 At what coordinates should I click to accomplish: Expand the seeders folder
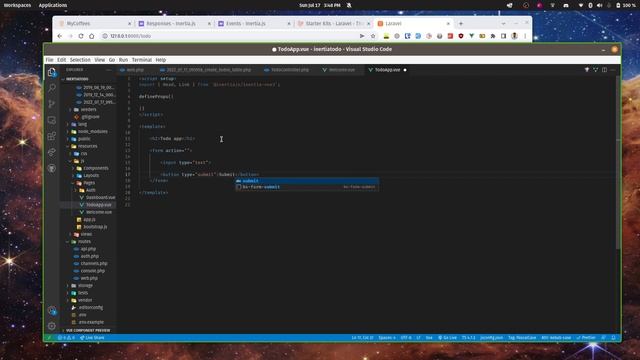[x=88, y=109]
